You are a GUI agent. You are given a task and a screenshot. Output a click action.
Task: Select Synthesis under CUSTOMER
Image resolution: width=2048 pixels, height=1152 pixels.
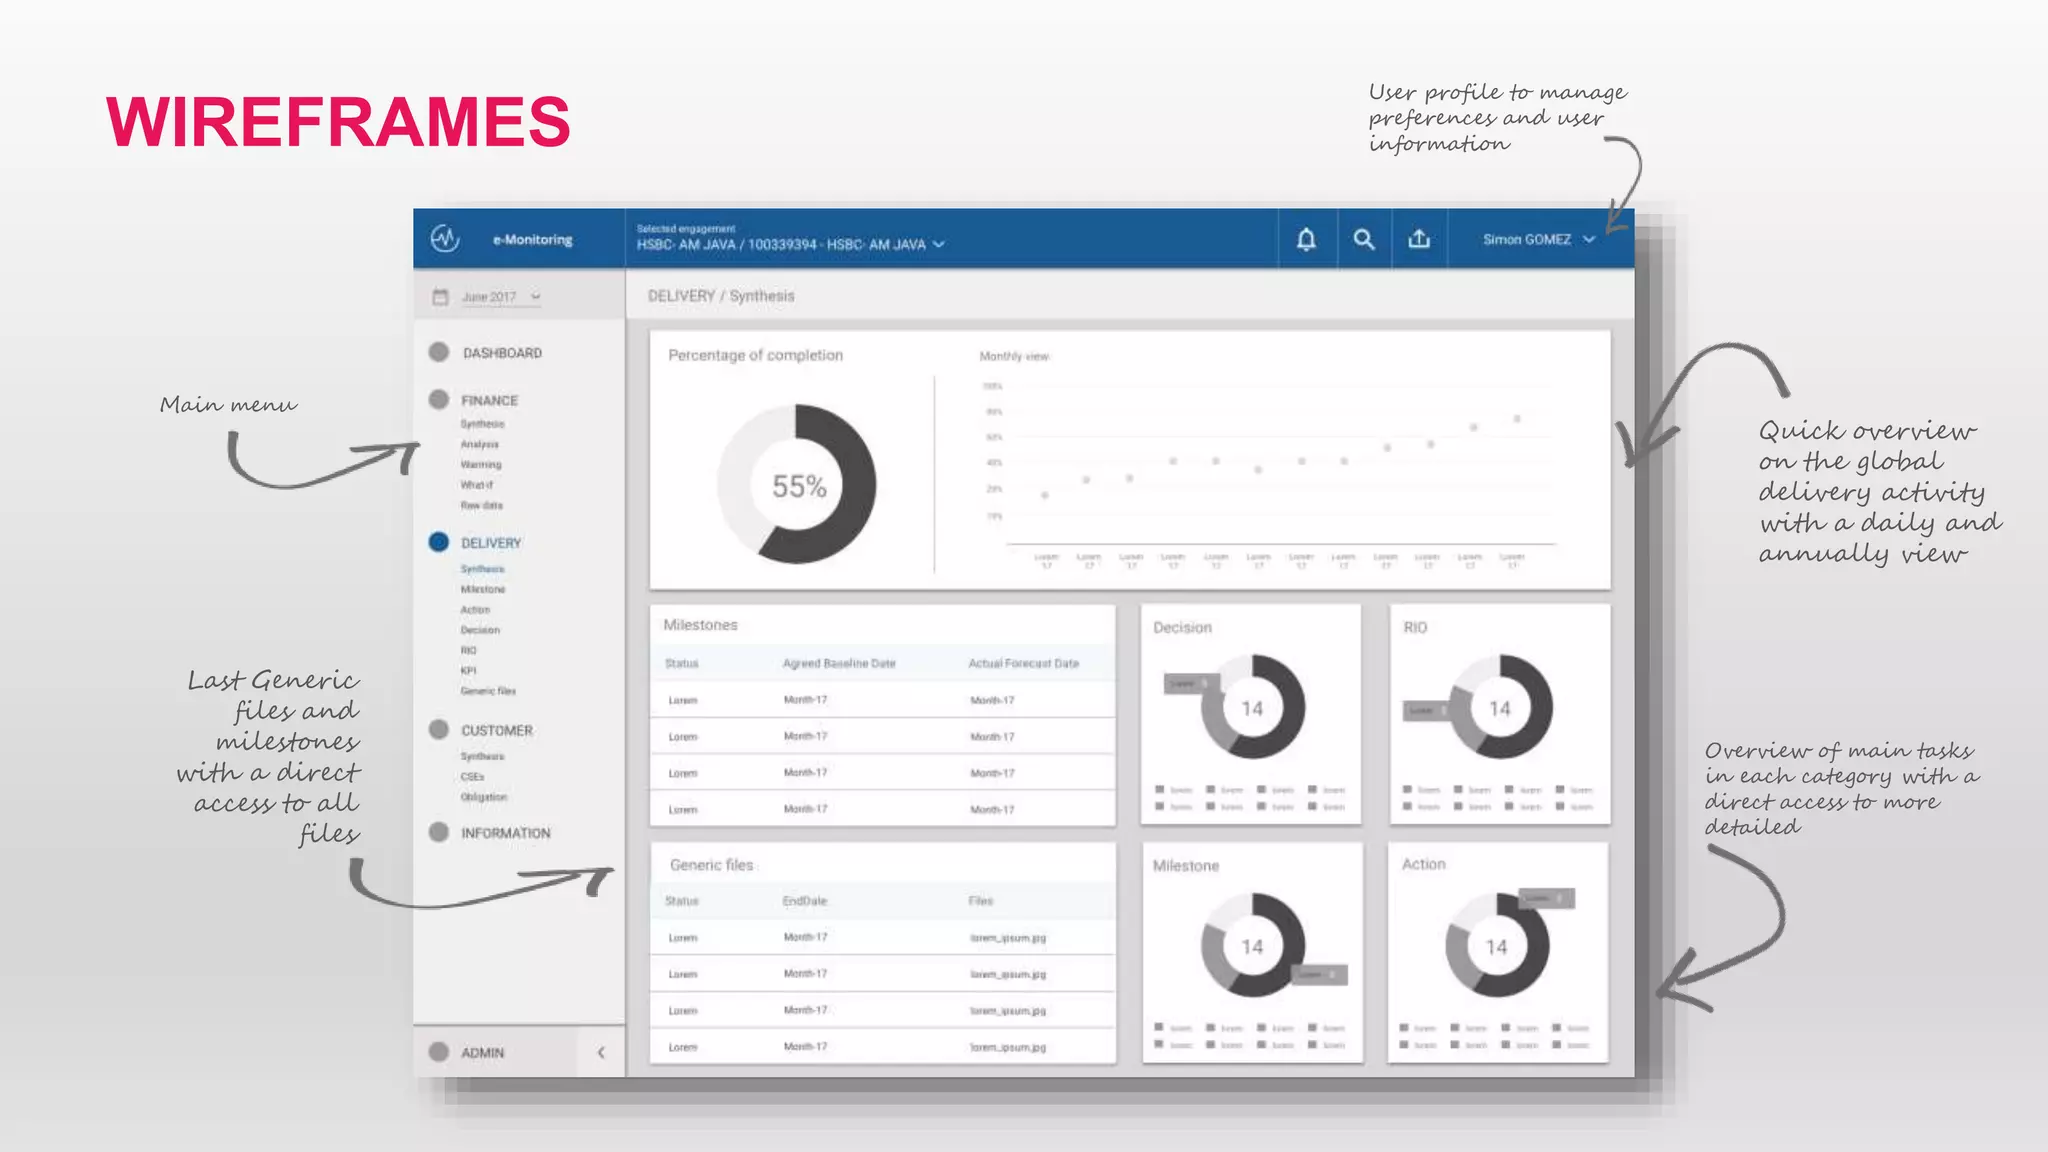point(482,757)
